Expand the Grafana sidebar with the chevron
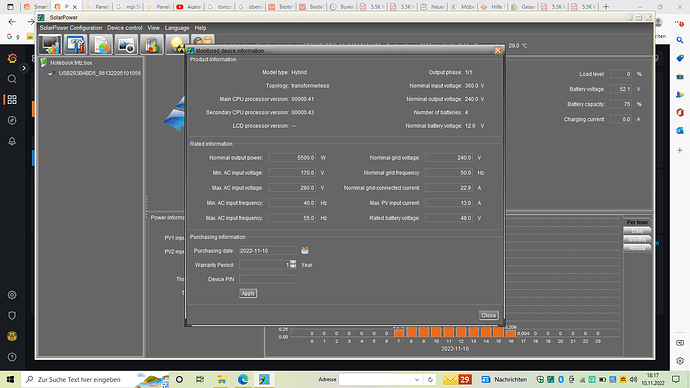This screenshot has width=690, height=388. [24, 68]
